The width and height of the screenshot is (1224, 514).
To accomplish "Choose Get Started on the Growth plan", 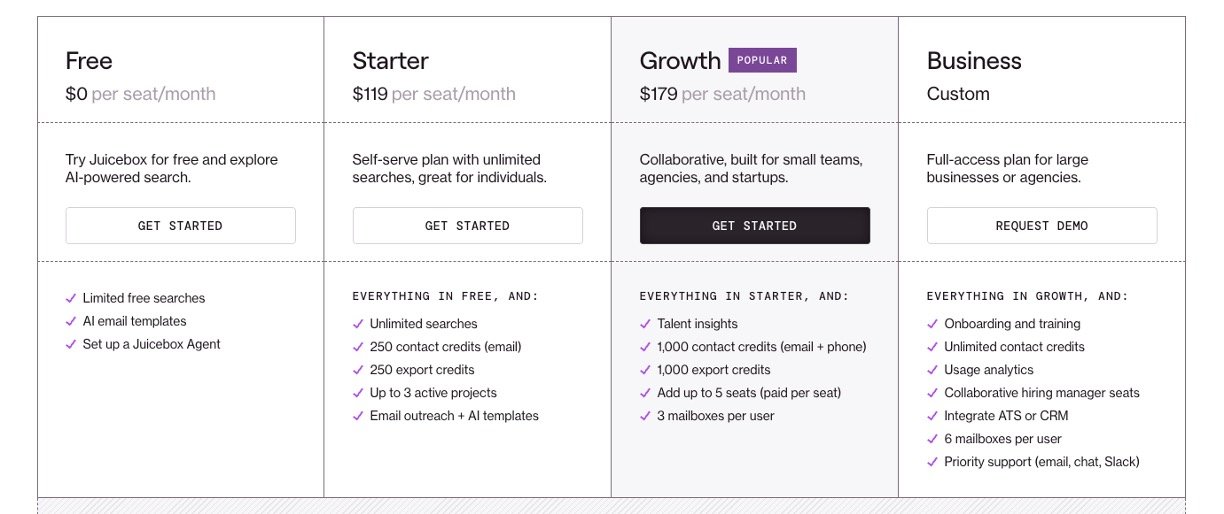I will coord(754,226).
